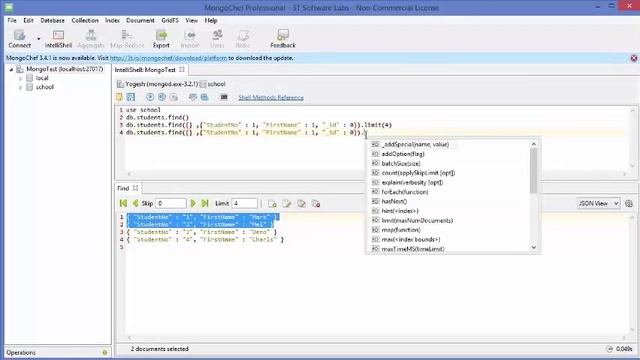Focus the Limit input field

coord(244,203)
